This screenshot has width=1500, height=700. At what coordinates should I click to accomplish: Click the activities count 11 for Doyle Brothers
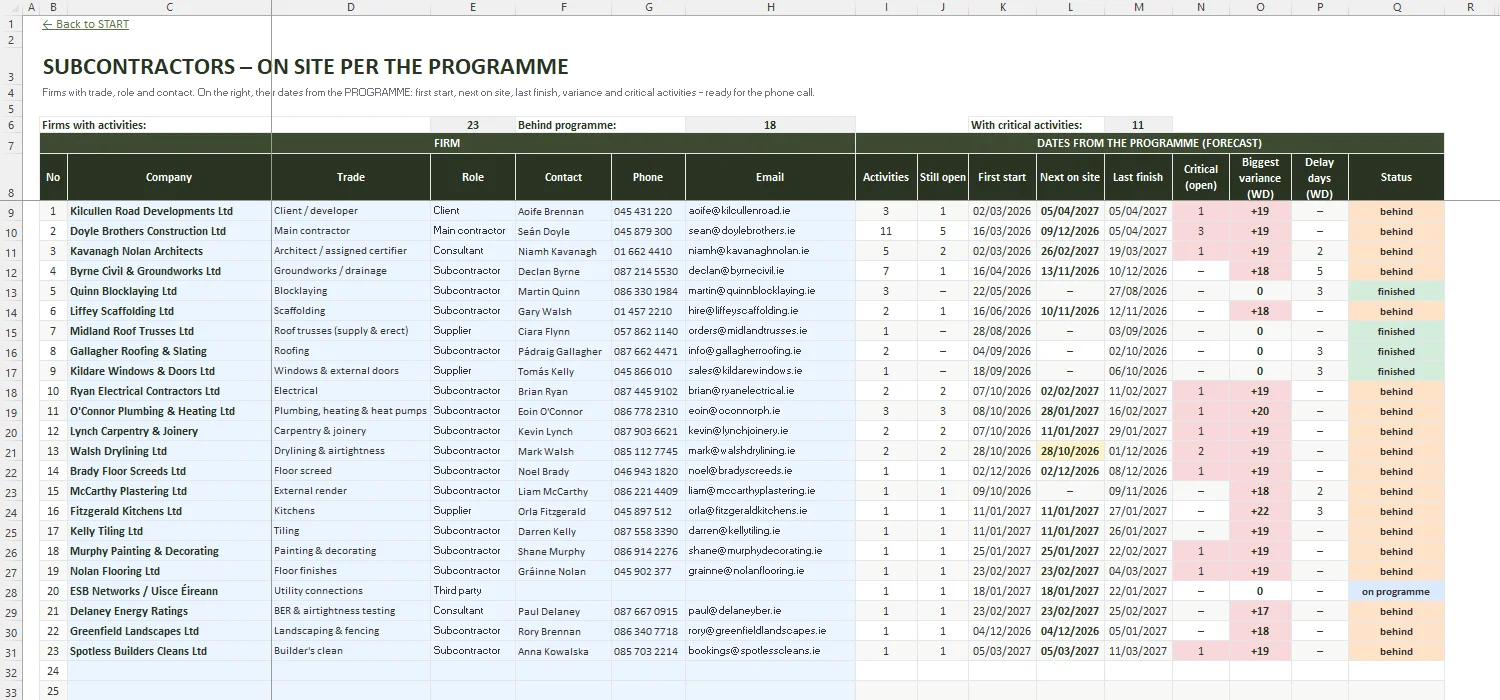point(886,231)
